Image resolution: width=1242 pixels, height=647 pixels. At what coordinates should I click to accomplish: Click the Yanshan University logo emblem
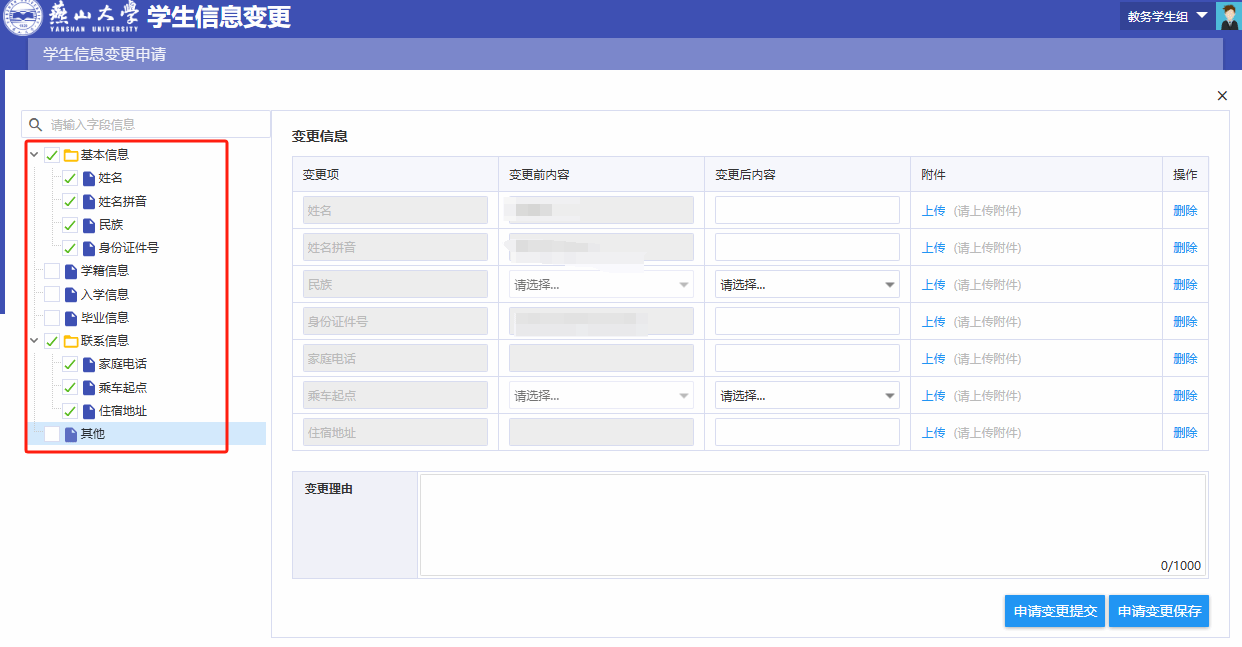coord(22,17)
